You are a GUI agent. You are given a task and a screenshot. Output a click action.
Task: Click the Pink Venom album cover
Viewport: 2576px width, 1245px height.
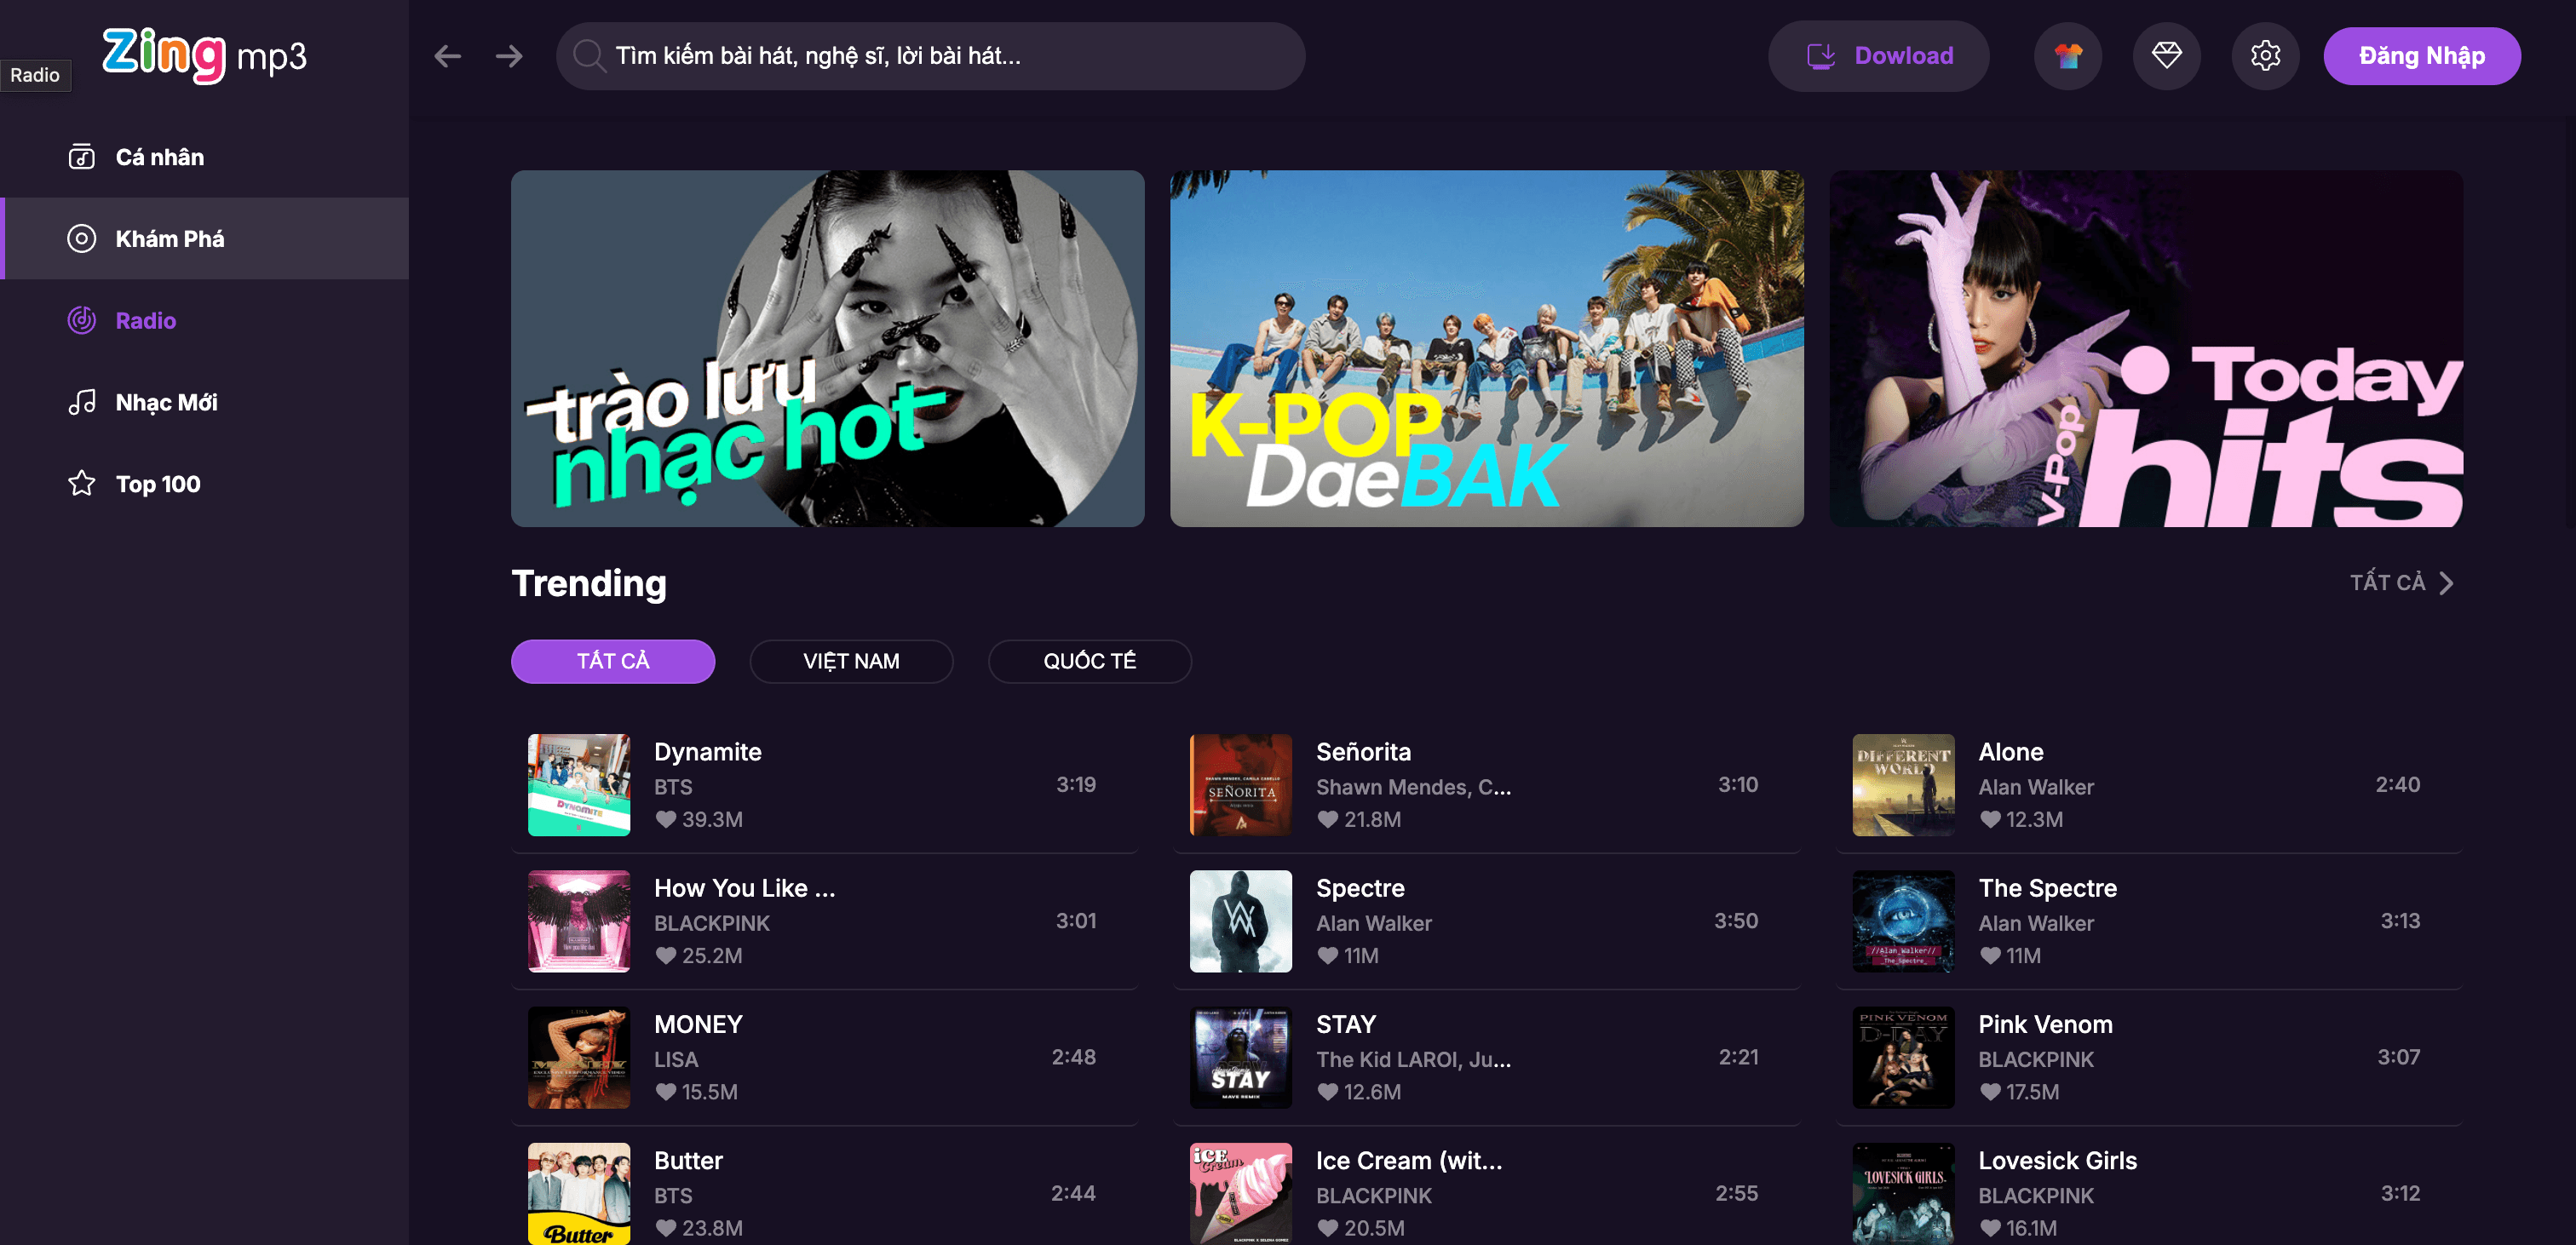[x=1903, y=1057]
